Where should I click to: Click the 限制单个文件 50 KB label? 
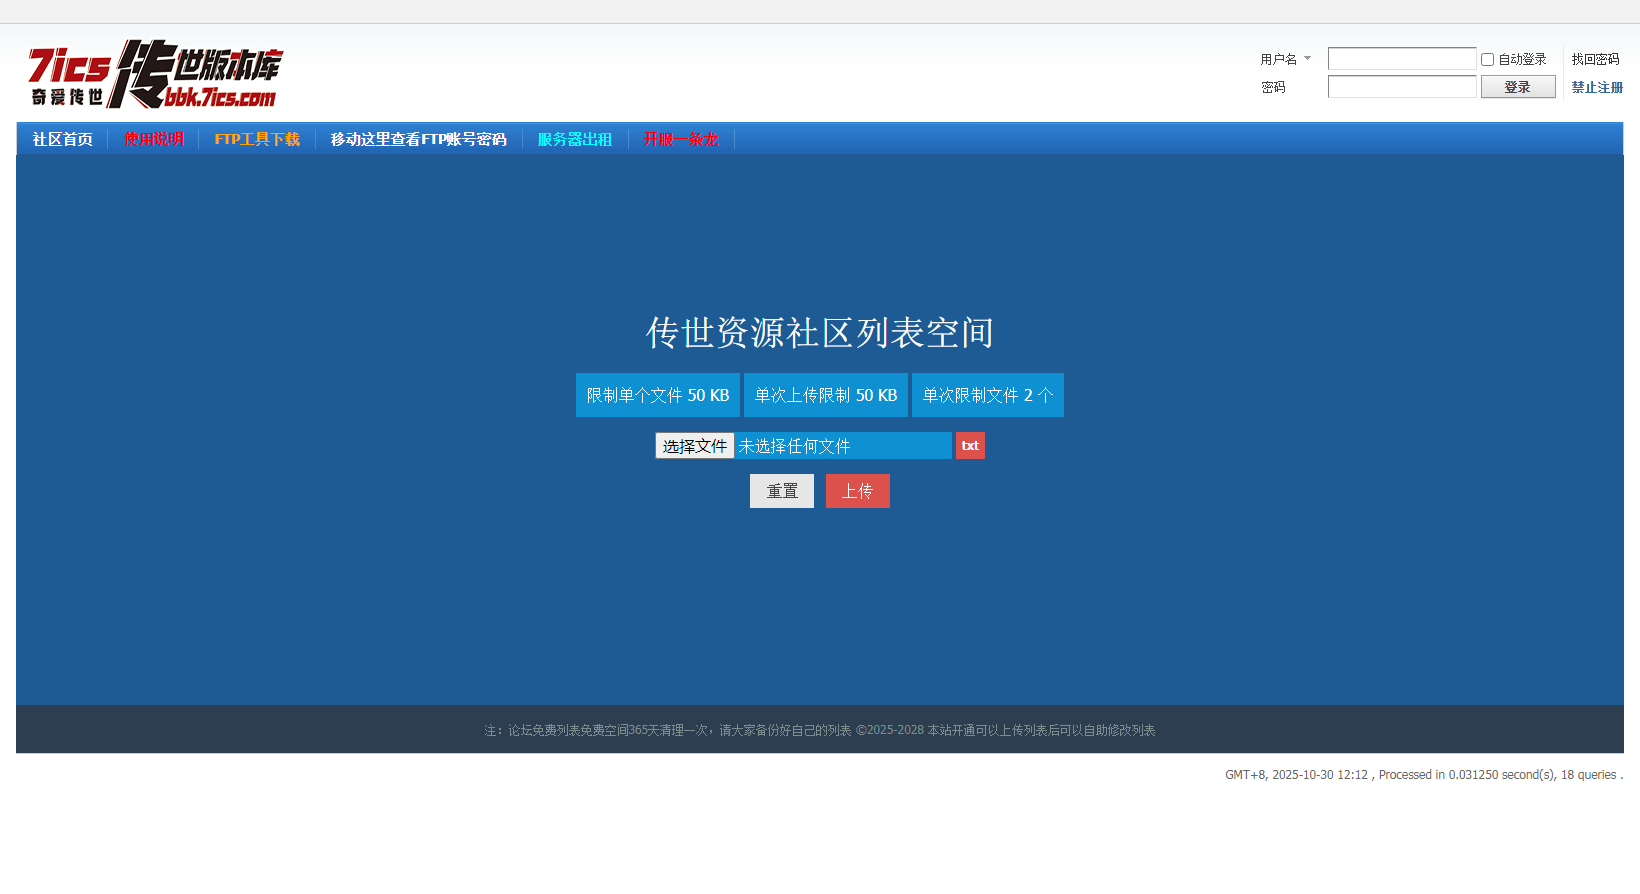[x=658, y=395]
